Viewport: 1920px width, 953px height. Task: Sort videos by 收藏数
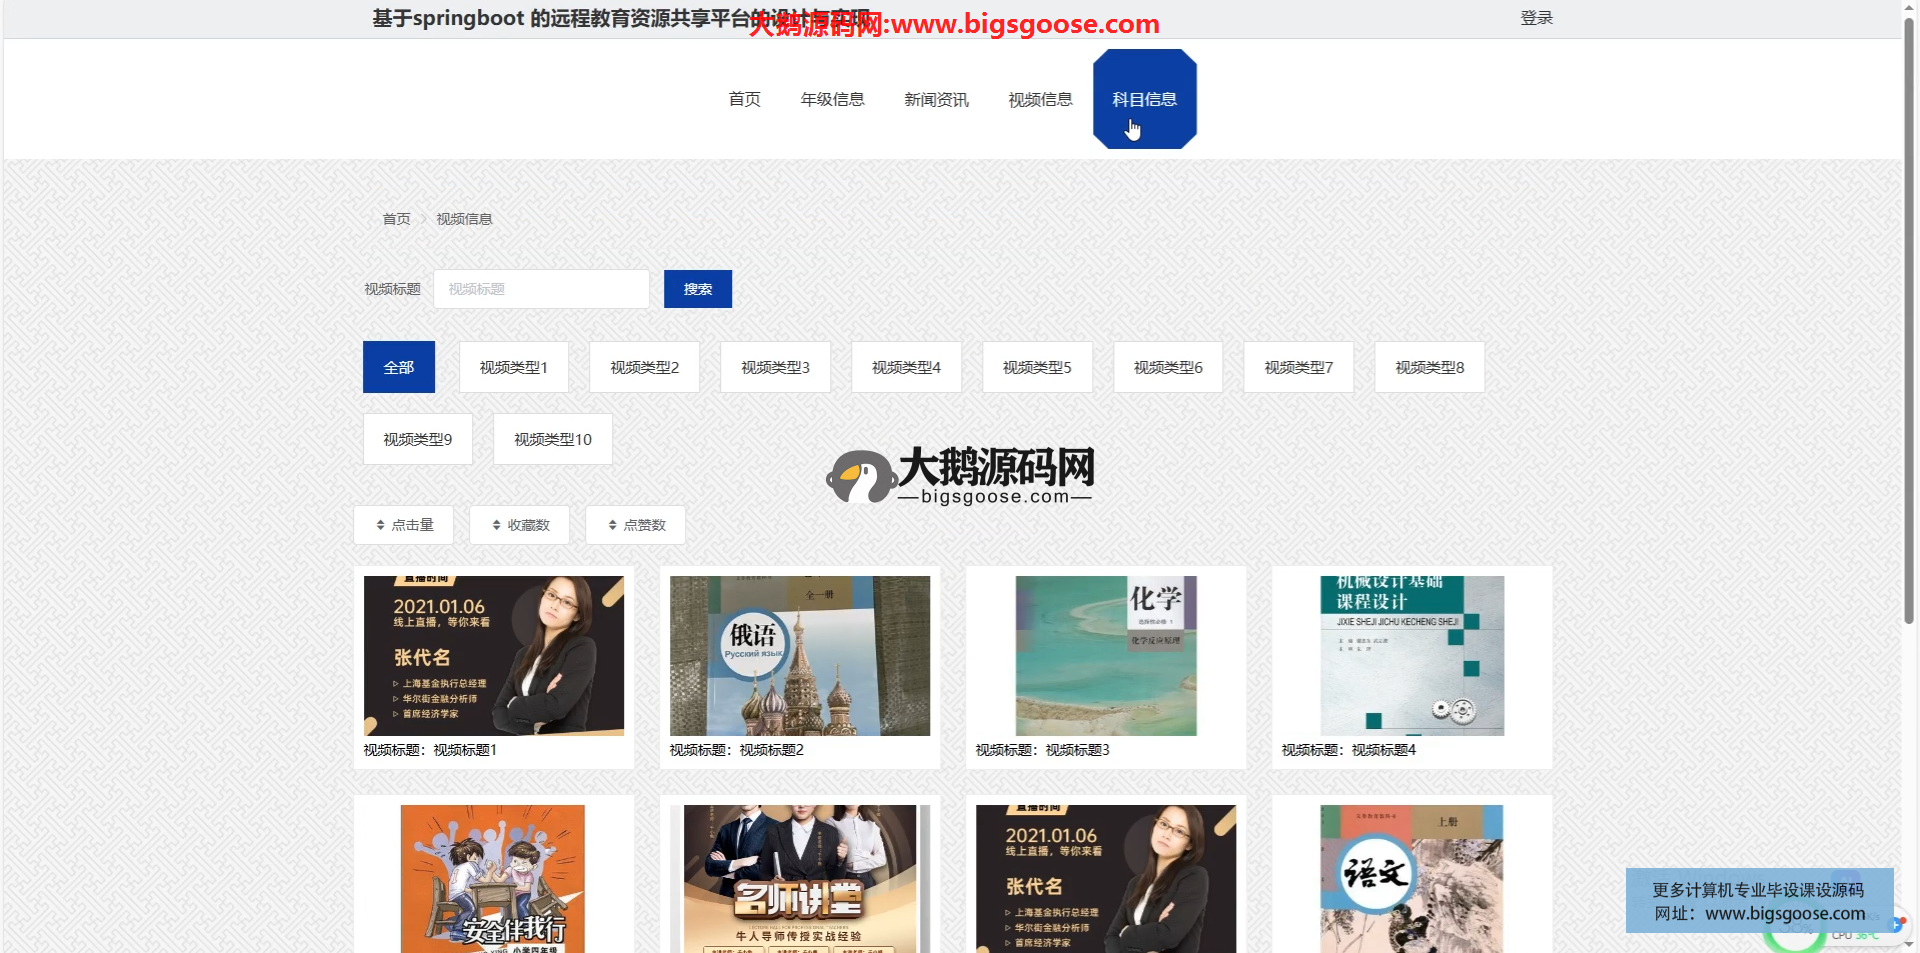(519, 525)
